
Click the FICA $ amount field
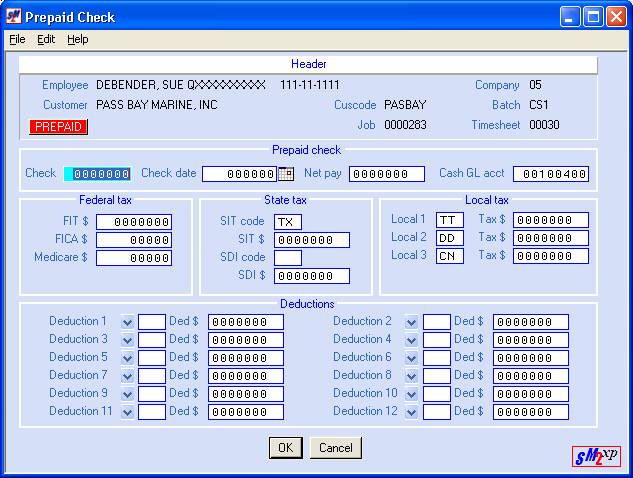(x=134, y=240)
